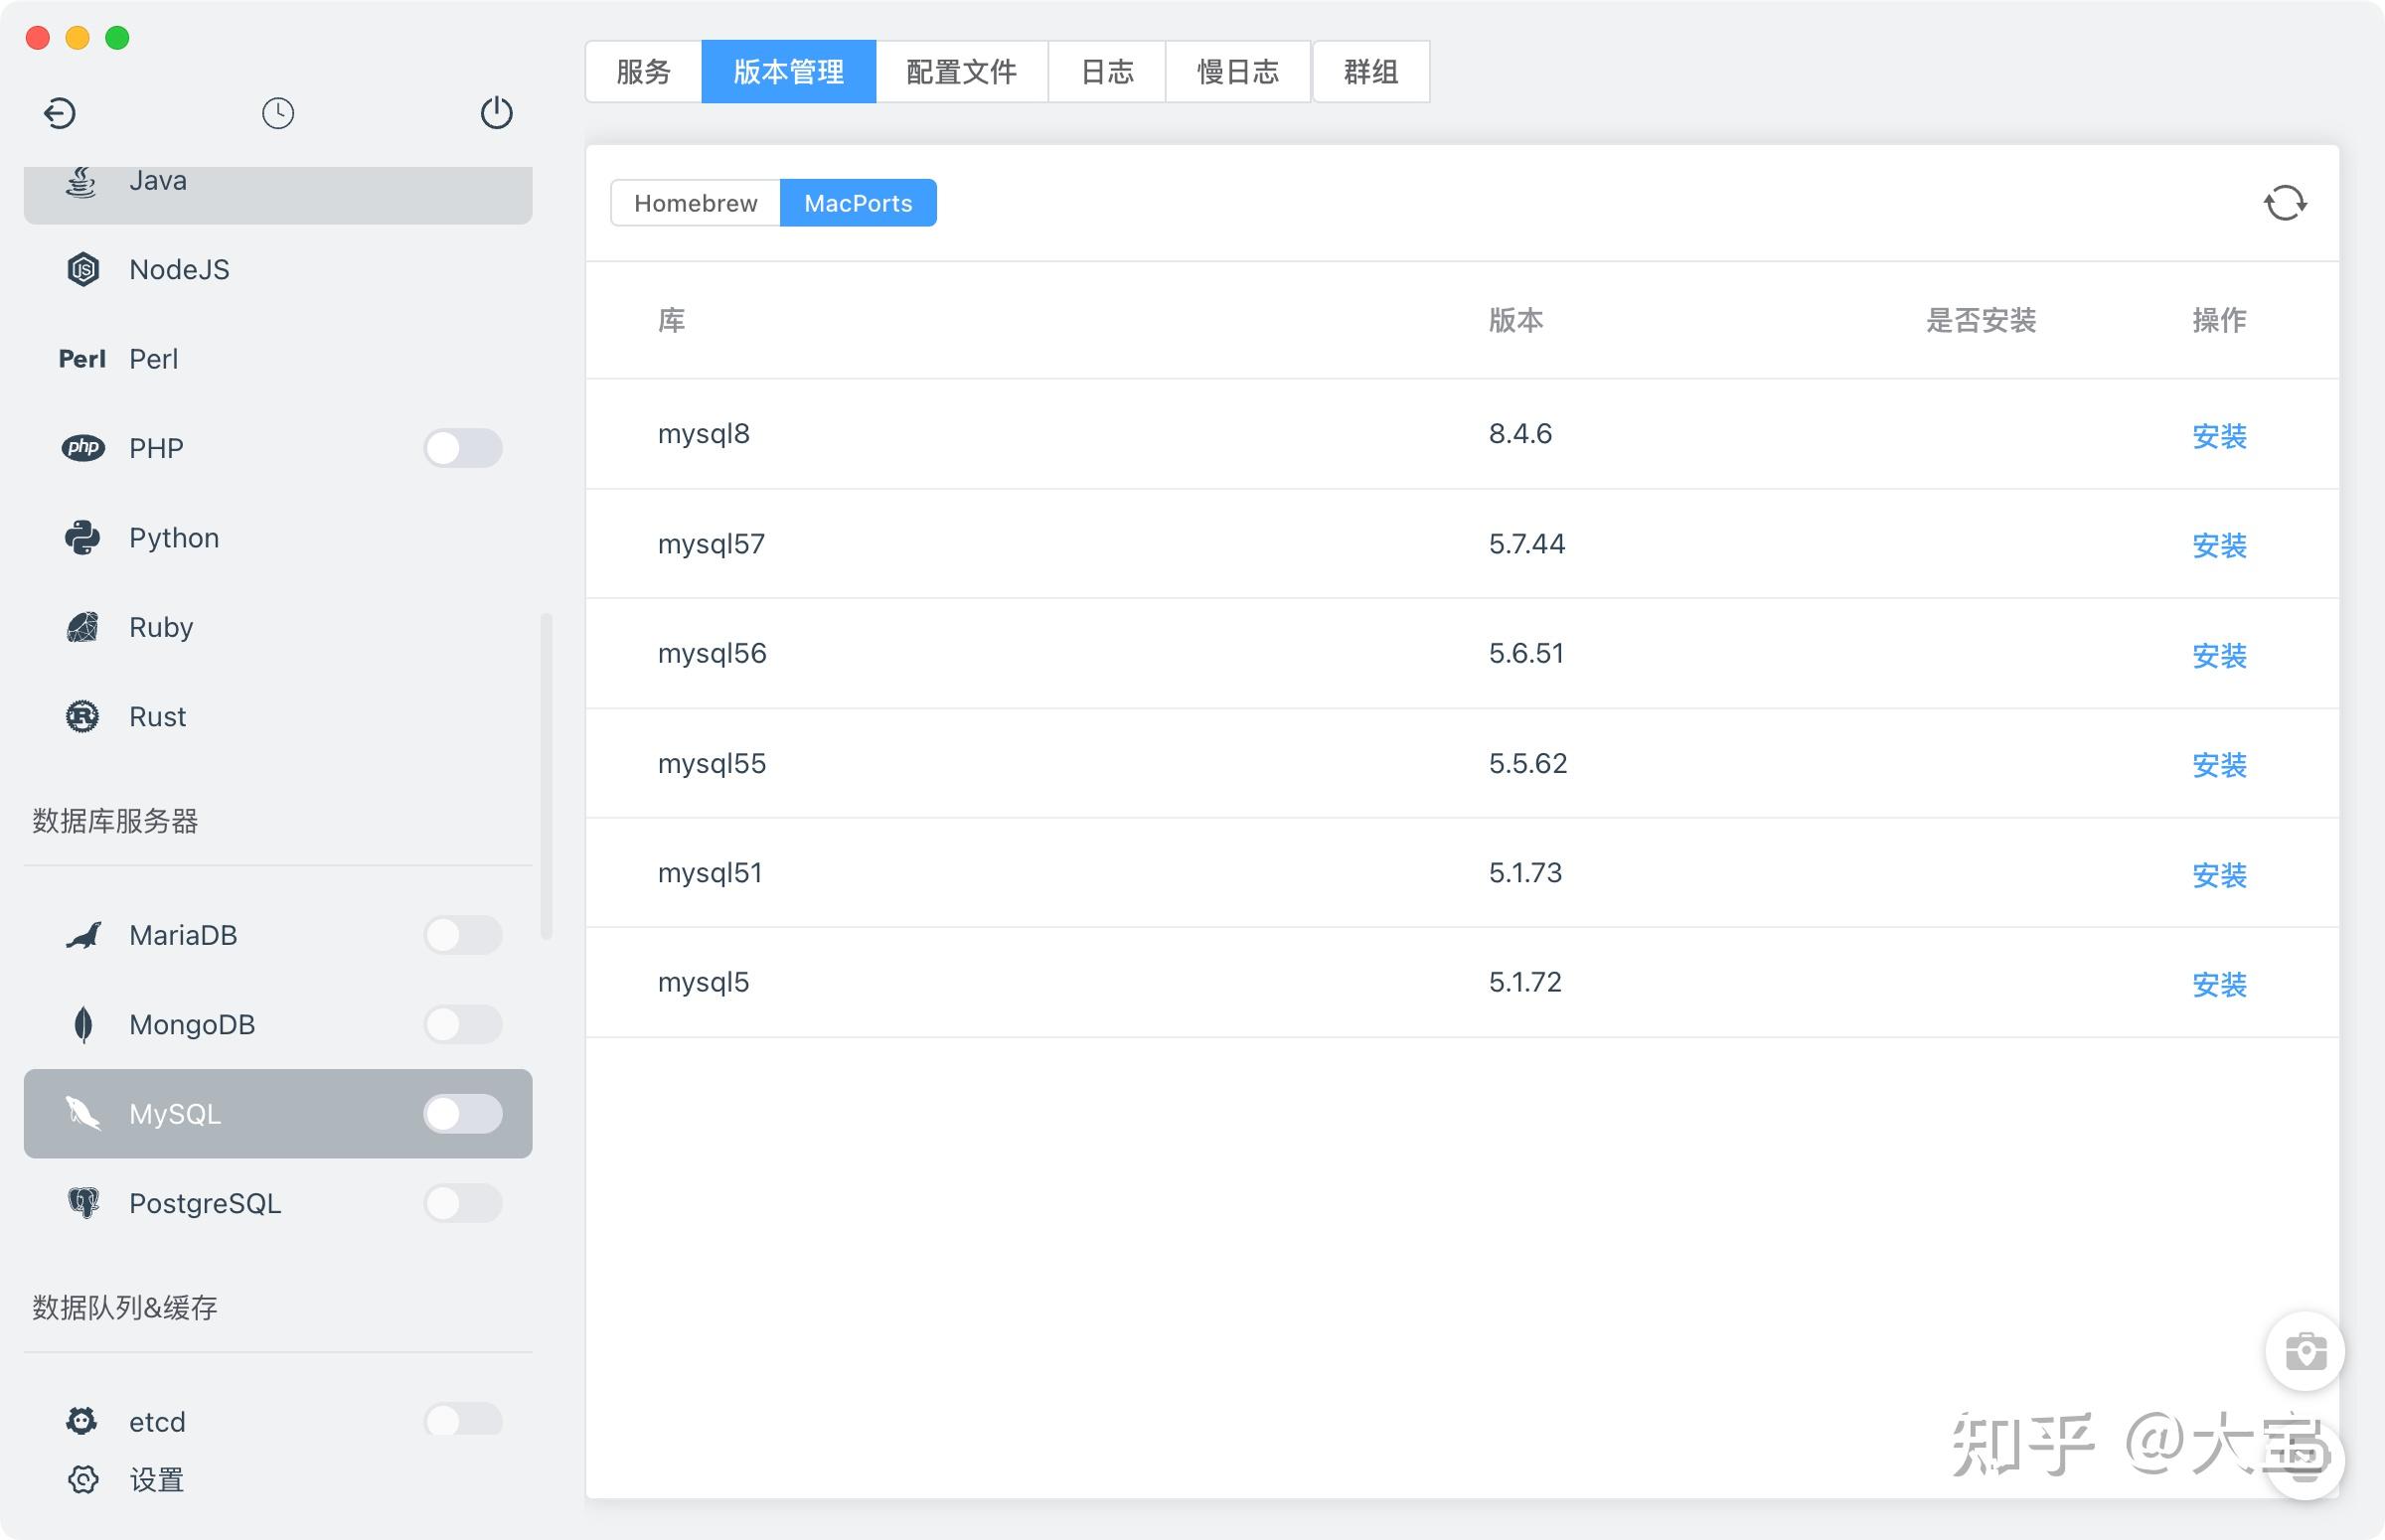Refresh the MacPorts version list
2385x1540 pixels.
tap(2288, 202)
